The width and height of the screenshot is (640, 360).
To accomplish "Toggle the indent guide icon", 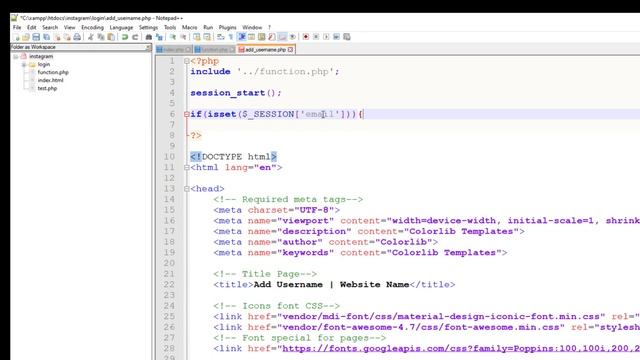I will pos(242,37).
